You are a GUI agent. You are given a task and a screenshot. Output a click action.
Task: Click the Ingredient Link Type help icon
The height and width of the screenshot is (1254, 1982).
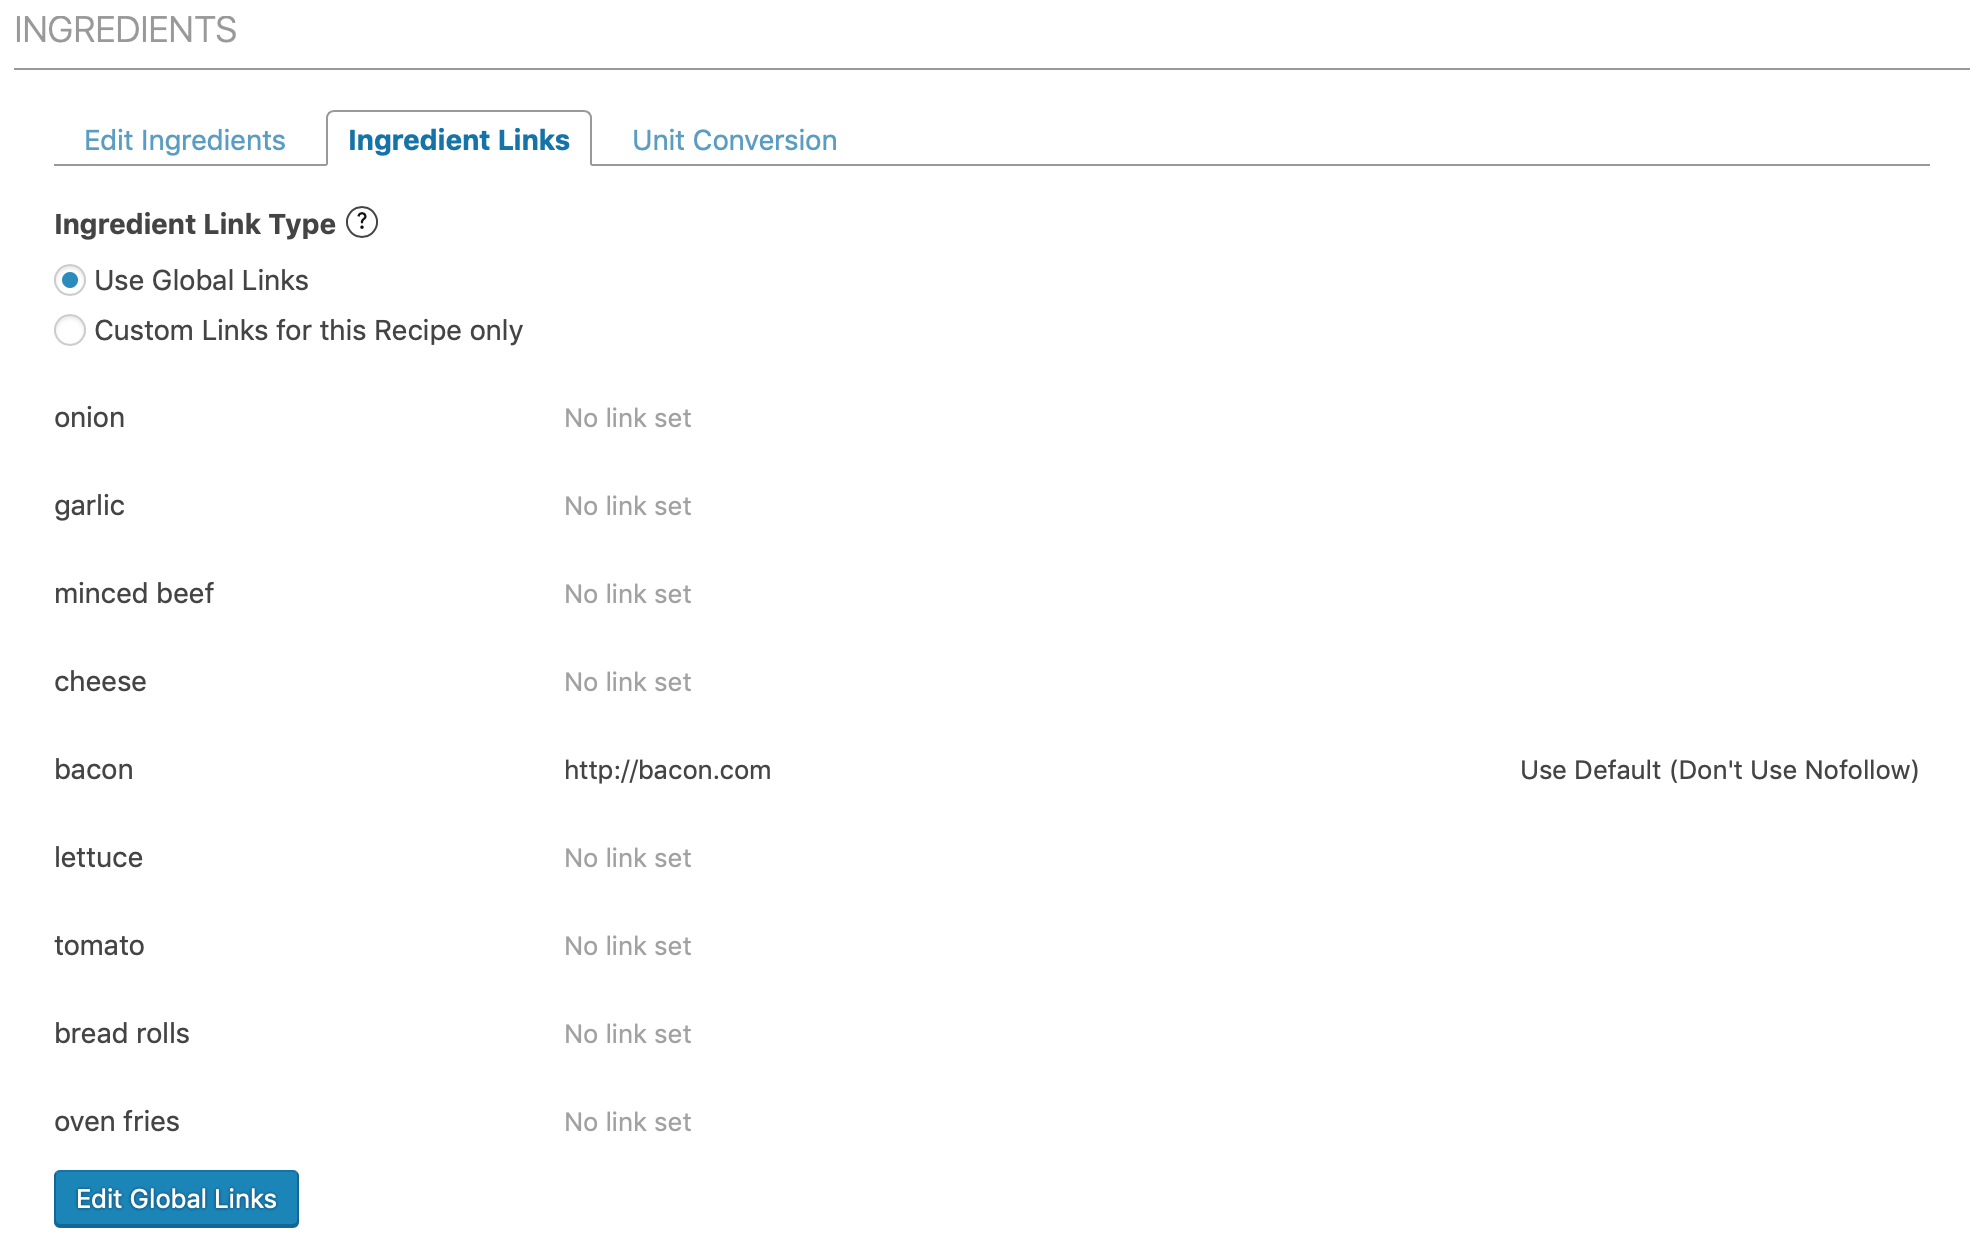[362, 222]
